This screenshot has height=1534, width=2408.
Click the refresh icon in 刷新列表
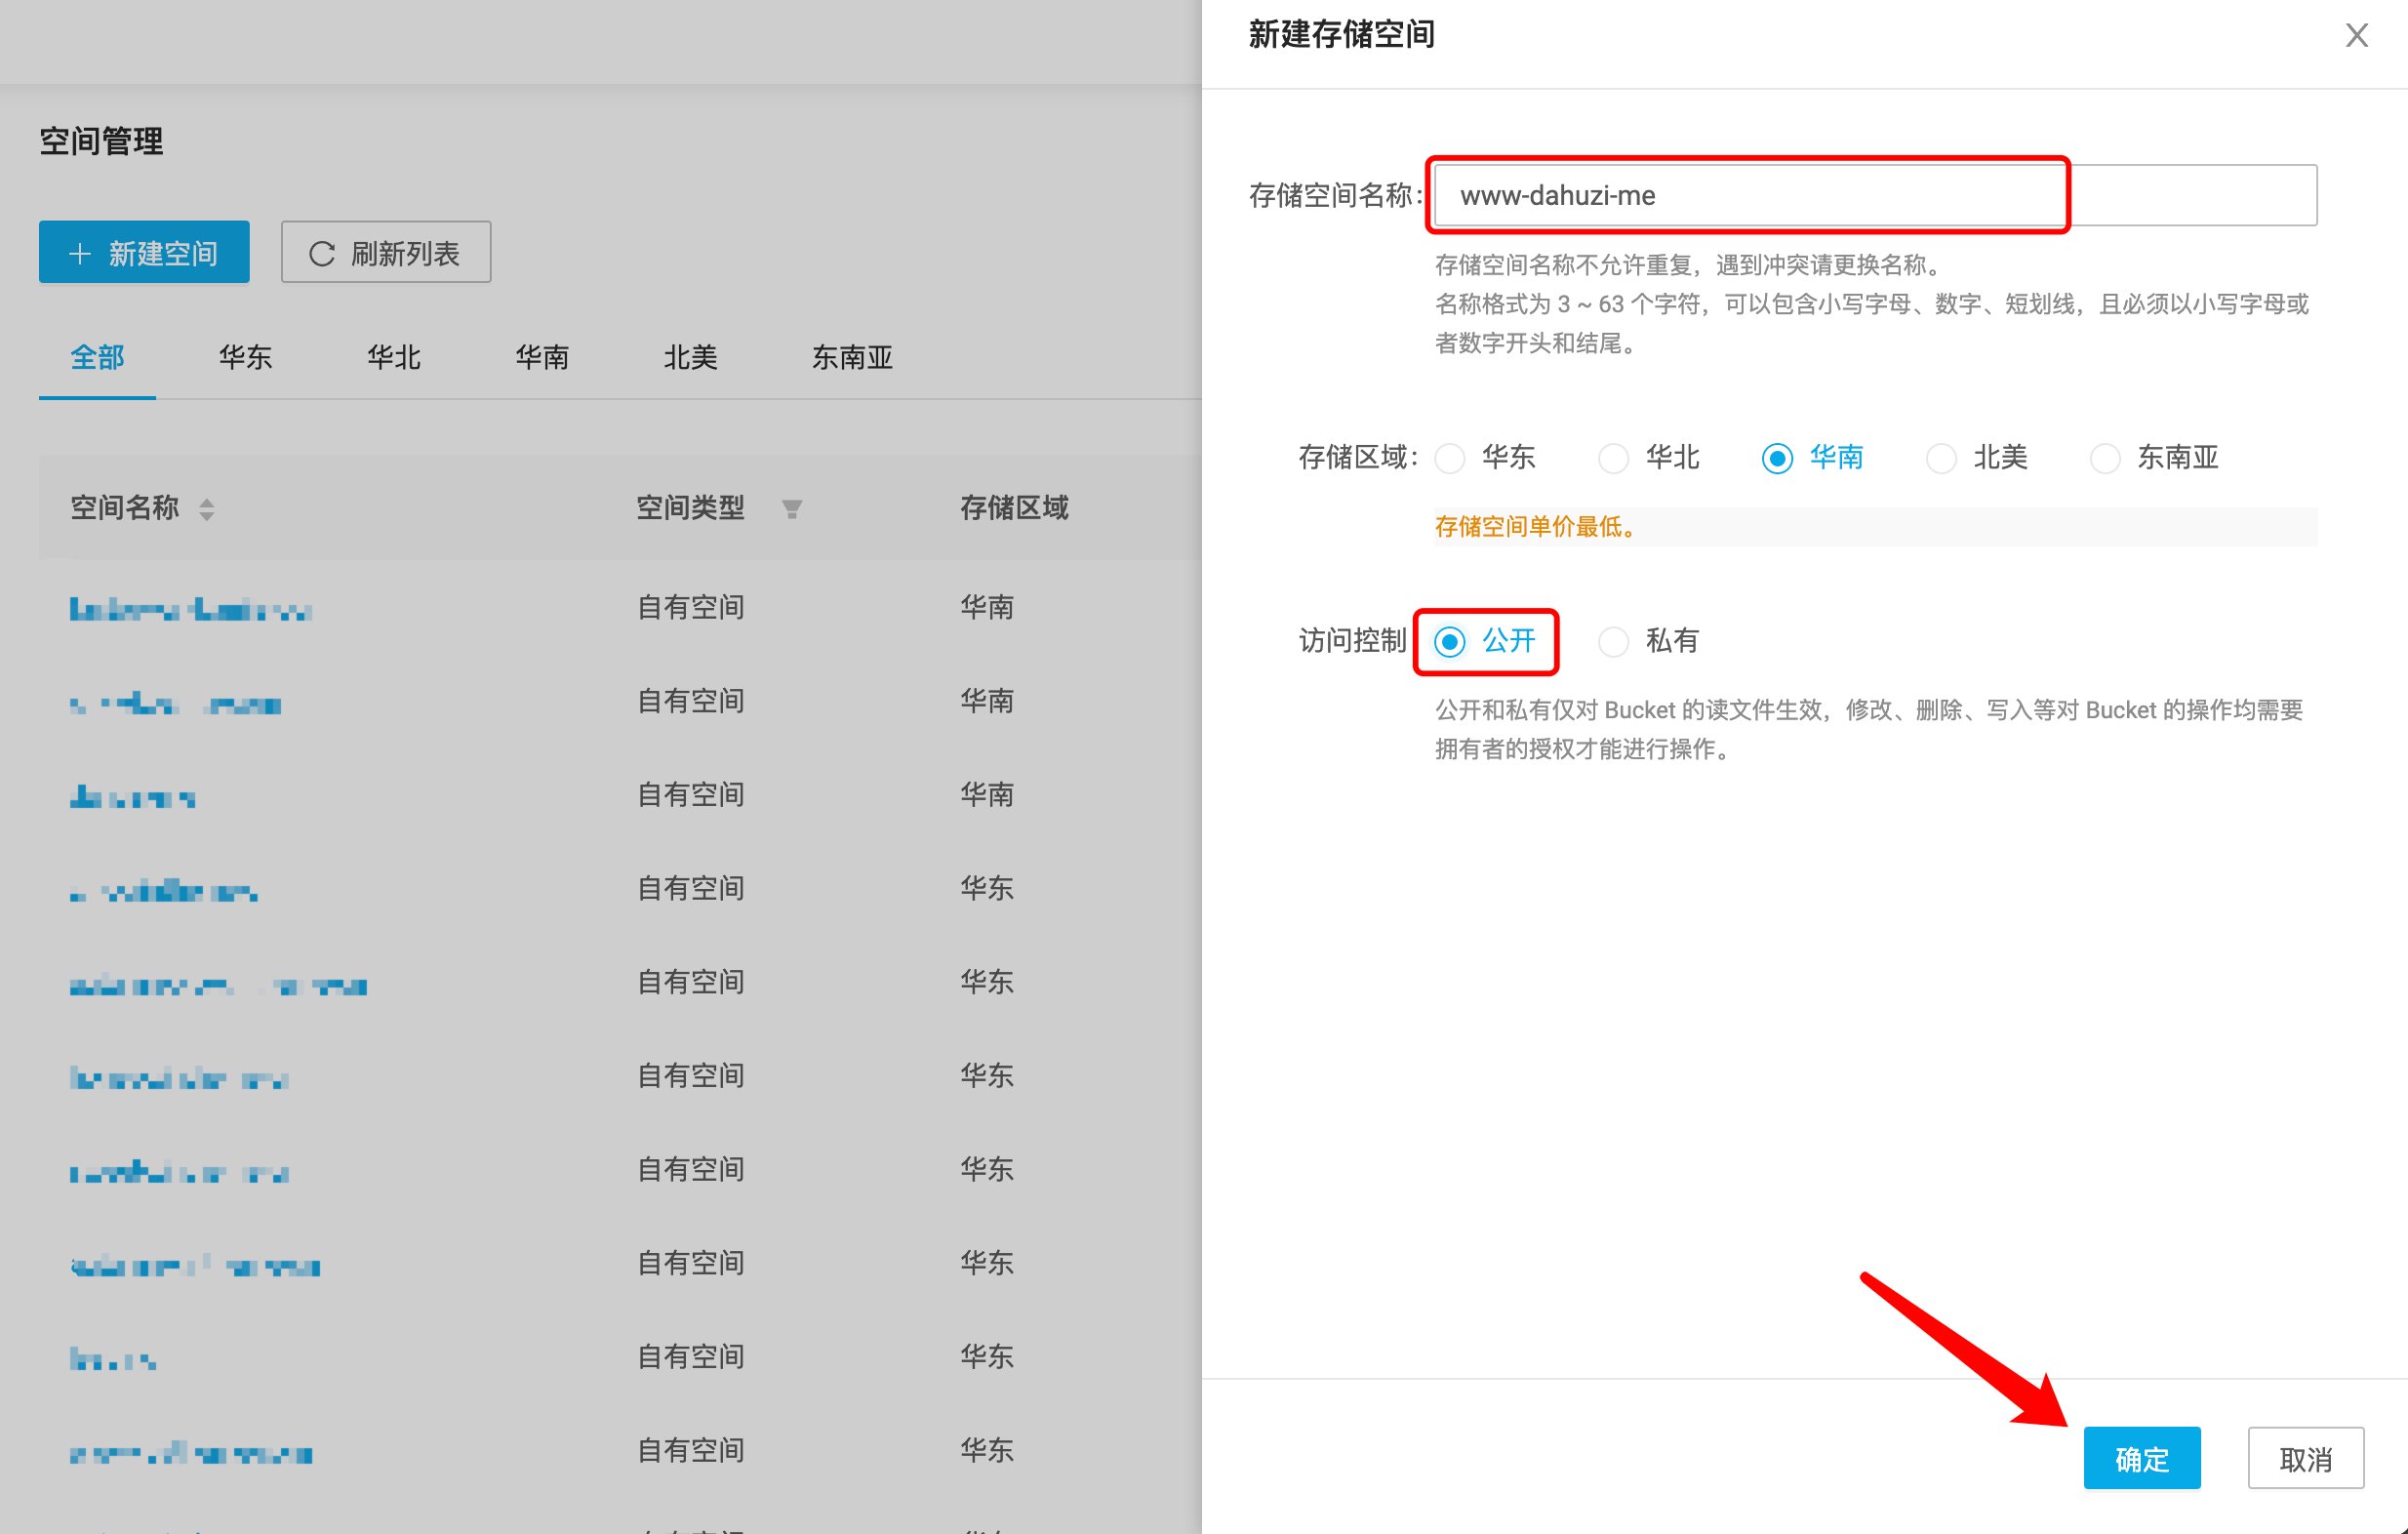(321, 254)
